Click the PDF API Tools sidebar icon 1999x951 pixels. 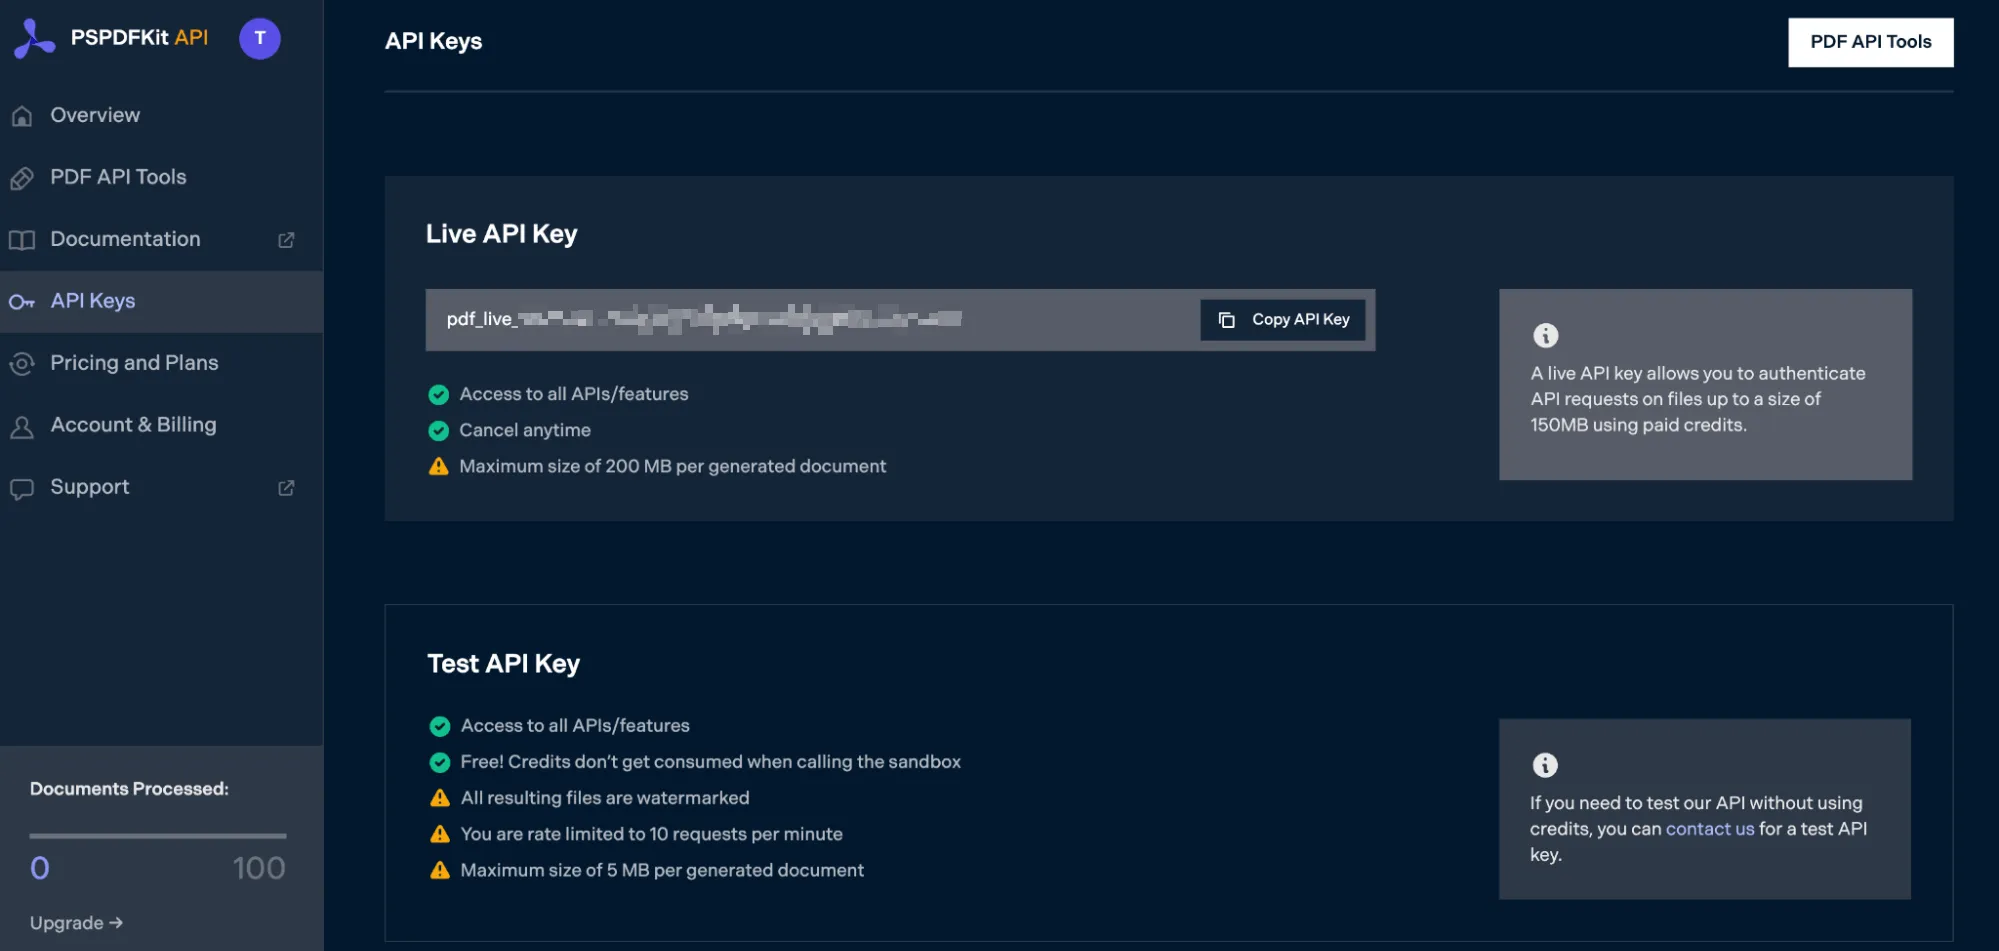[22, 178]
